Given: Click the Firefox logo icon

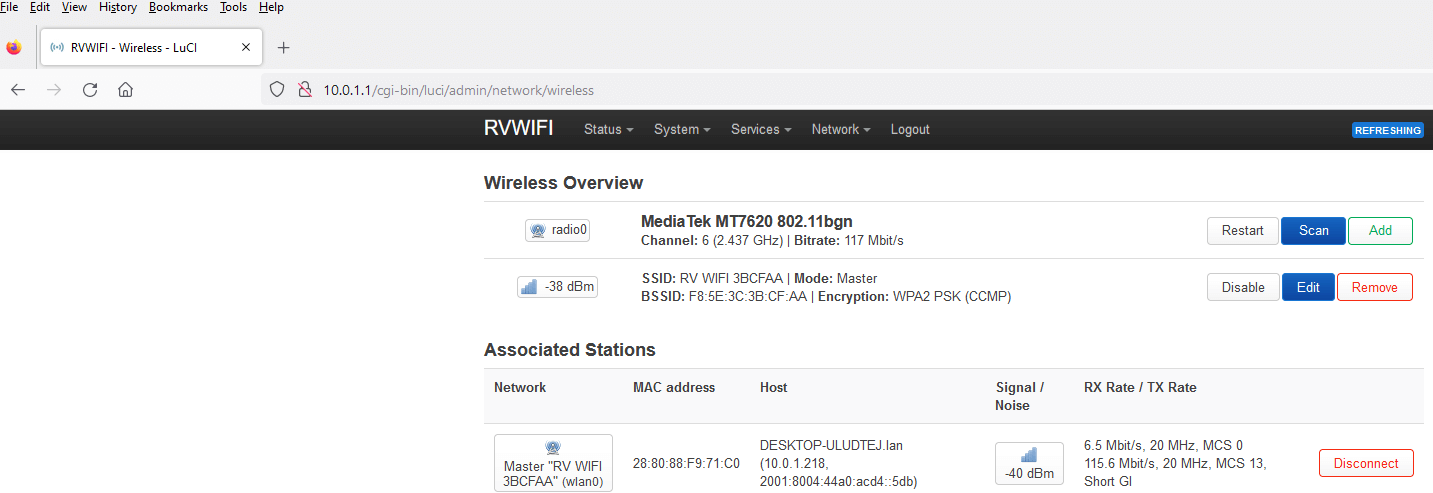Looking at the screenshot, I should tap(14, 47).
